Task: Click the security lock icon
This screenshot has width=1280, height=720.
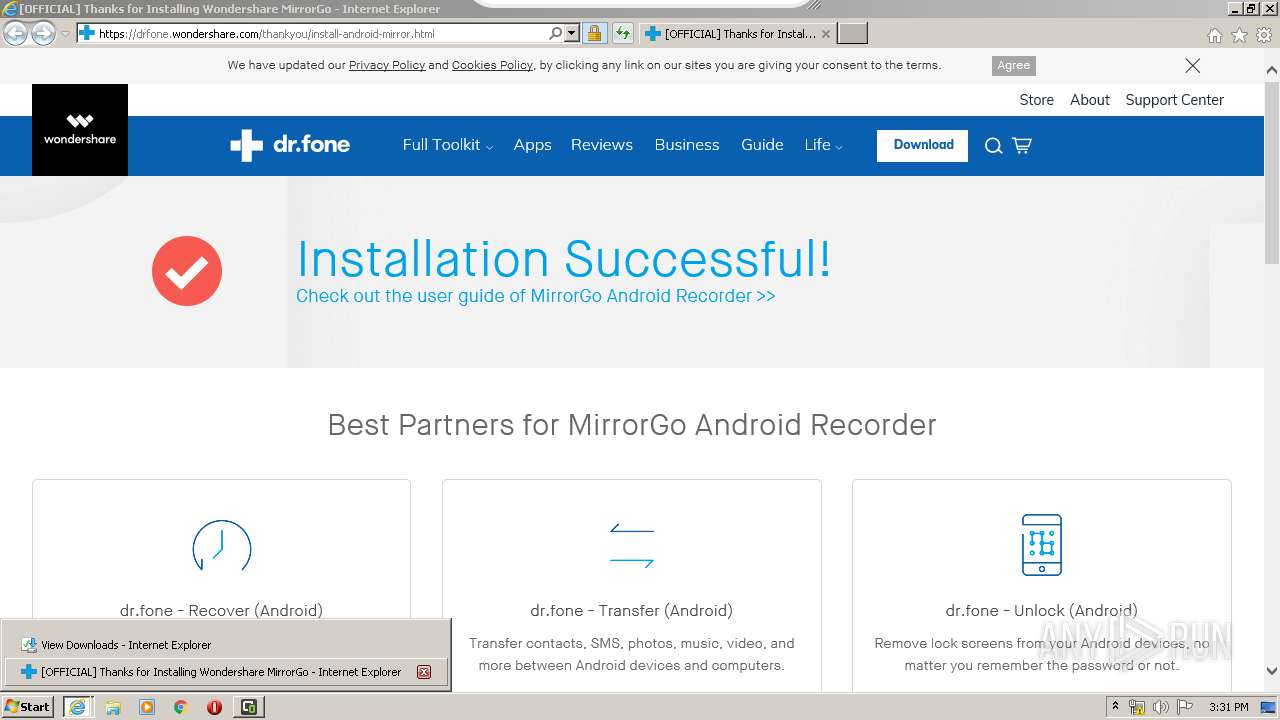Action: click(x=594, y=34)
